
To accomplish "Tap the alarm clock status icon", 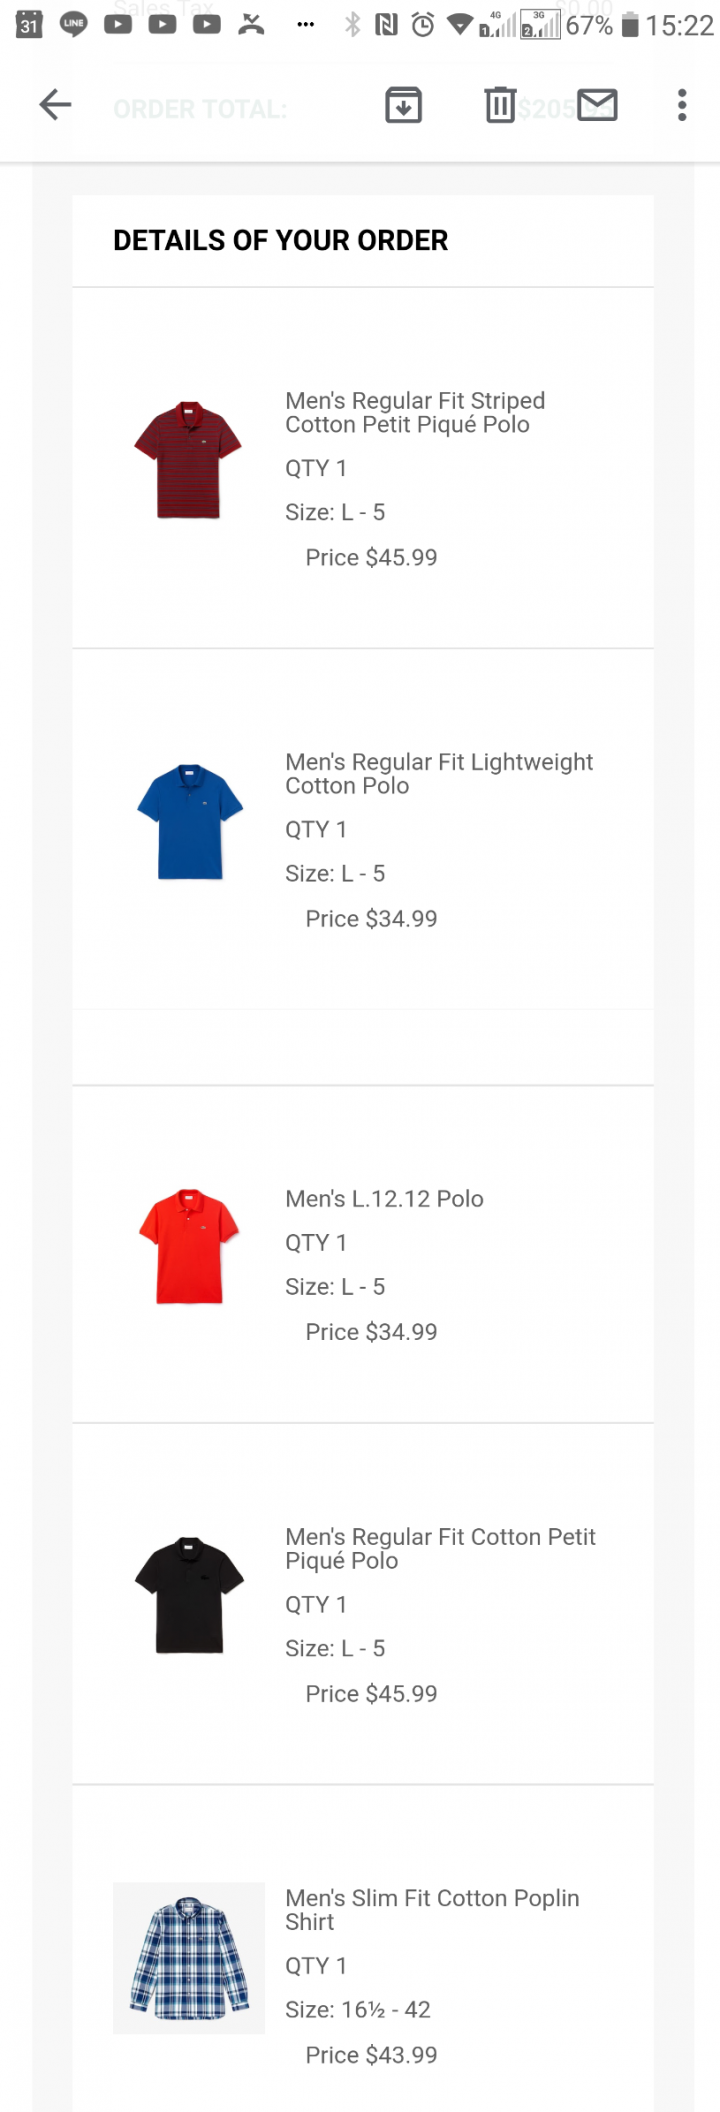I will (423, 25).
